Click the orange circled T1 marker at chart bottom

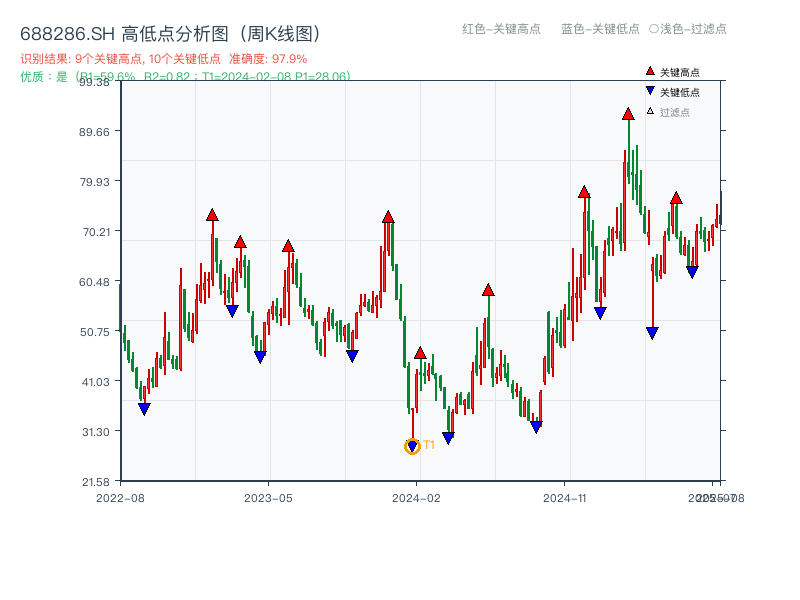click(x=411, y=446)
